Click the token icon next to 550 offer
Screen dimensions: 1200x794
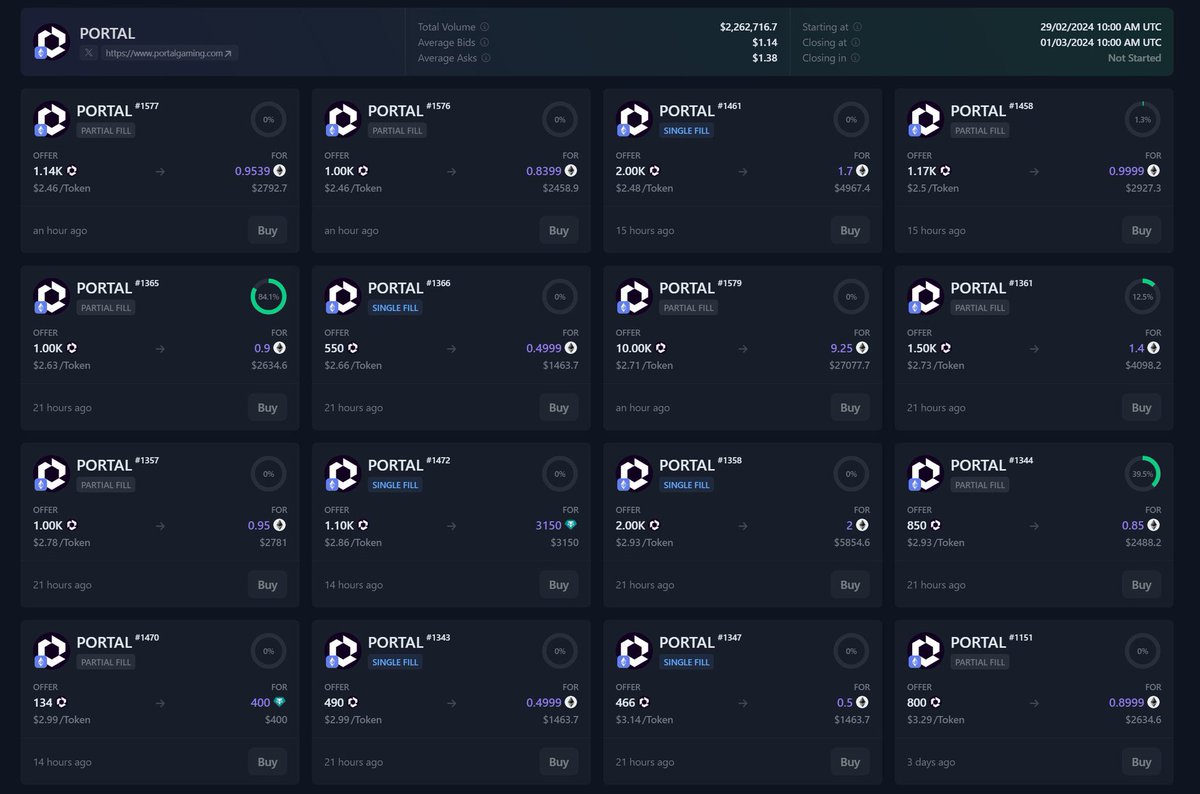click(x=353, y=348)
